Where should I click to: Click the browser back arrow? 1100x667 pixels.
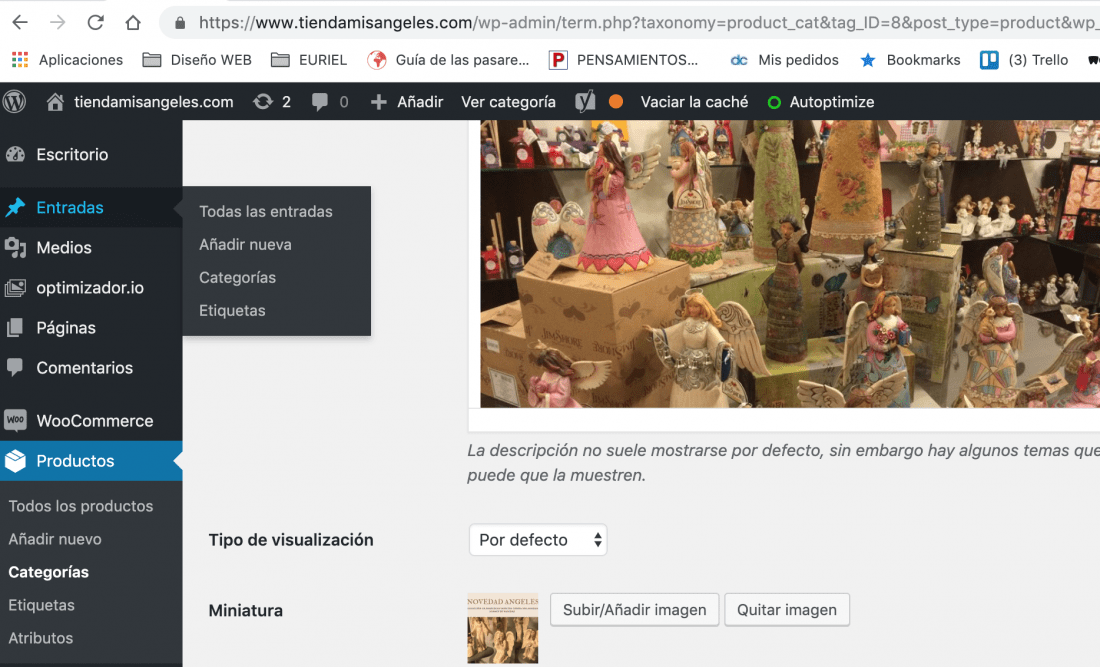pyautogui.click(x=20, y=22)
